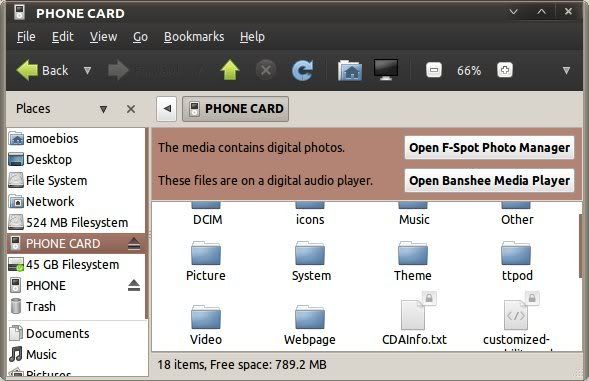Viewport: 589px width, 381px height.
Task: Eject the PHONE volume
Action: coord(134,286)
